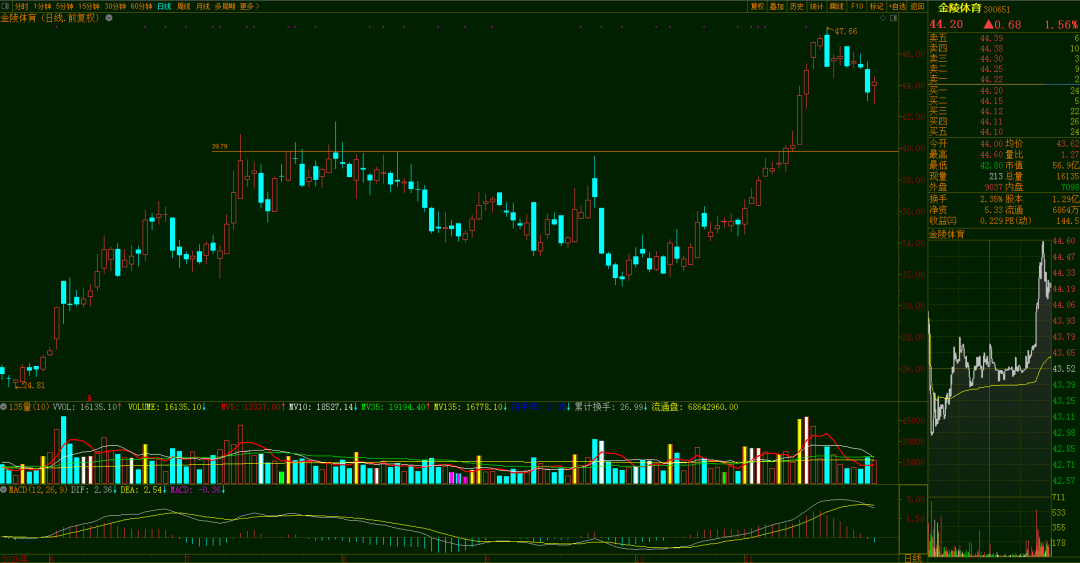Click the 今开 value 44.00
This screenshot has width=1080, height=563.
991,143
